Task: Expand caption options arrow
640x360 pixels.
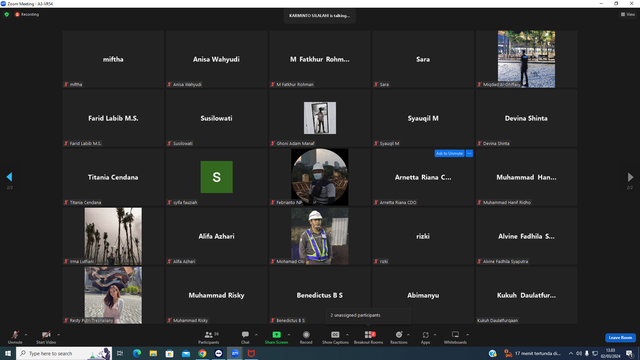Action: [347, 335]
